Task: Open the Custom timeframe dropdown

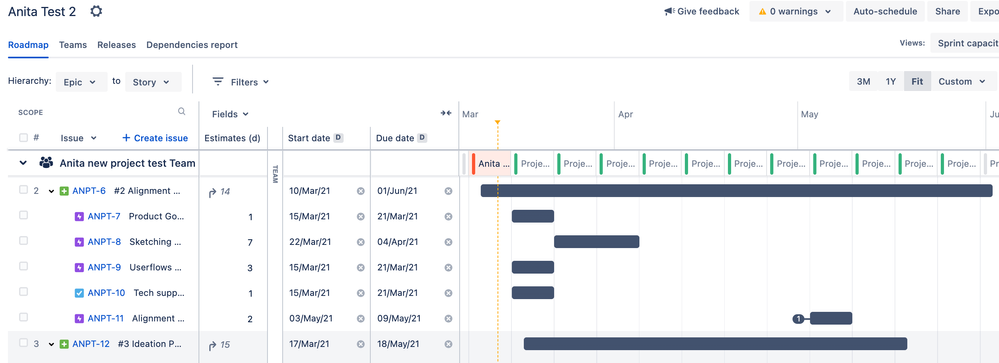Action: (x=963, y=82)
